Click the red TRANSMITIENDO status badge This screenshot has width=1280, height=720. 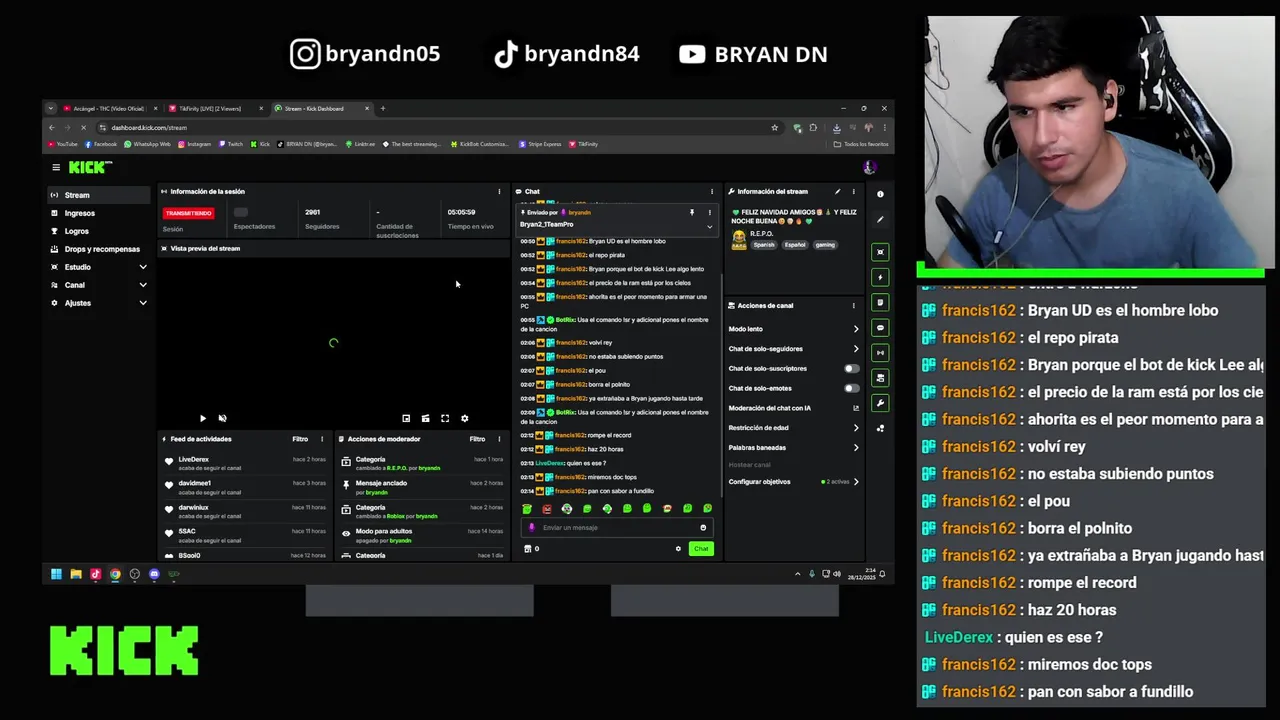(188, 213)
